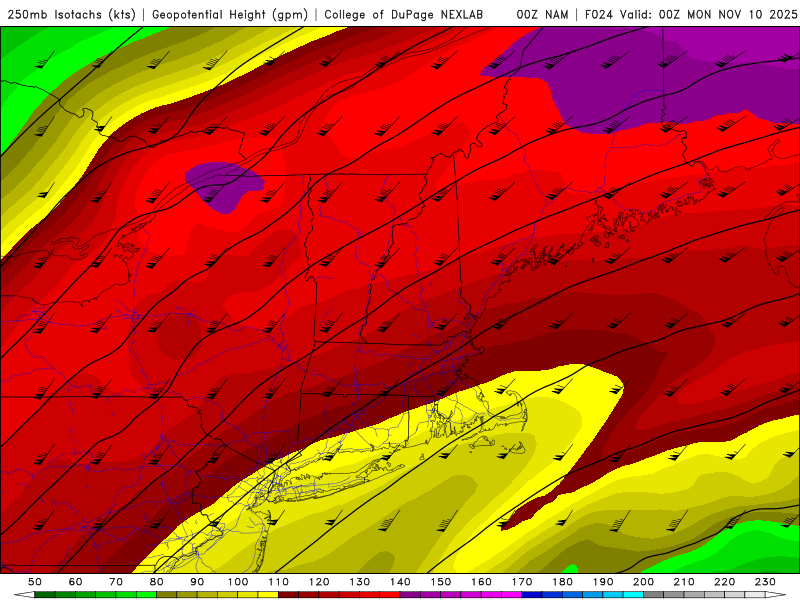Select the "250mb Isotachs (kts)" title text

coord(72,14)
